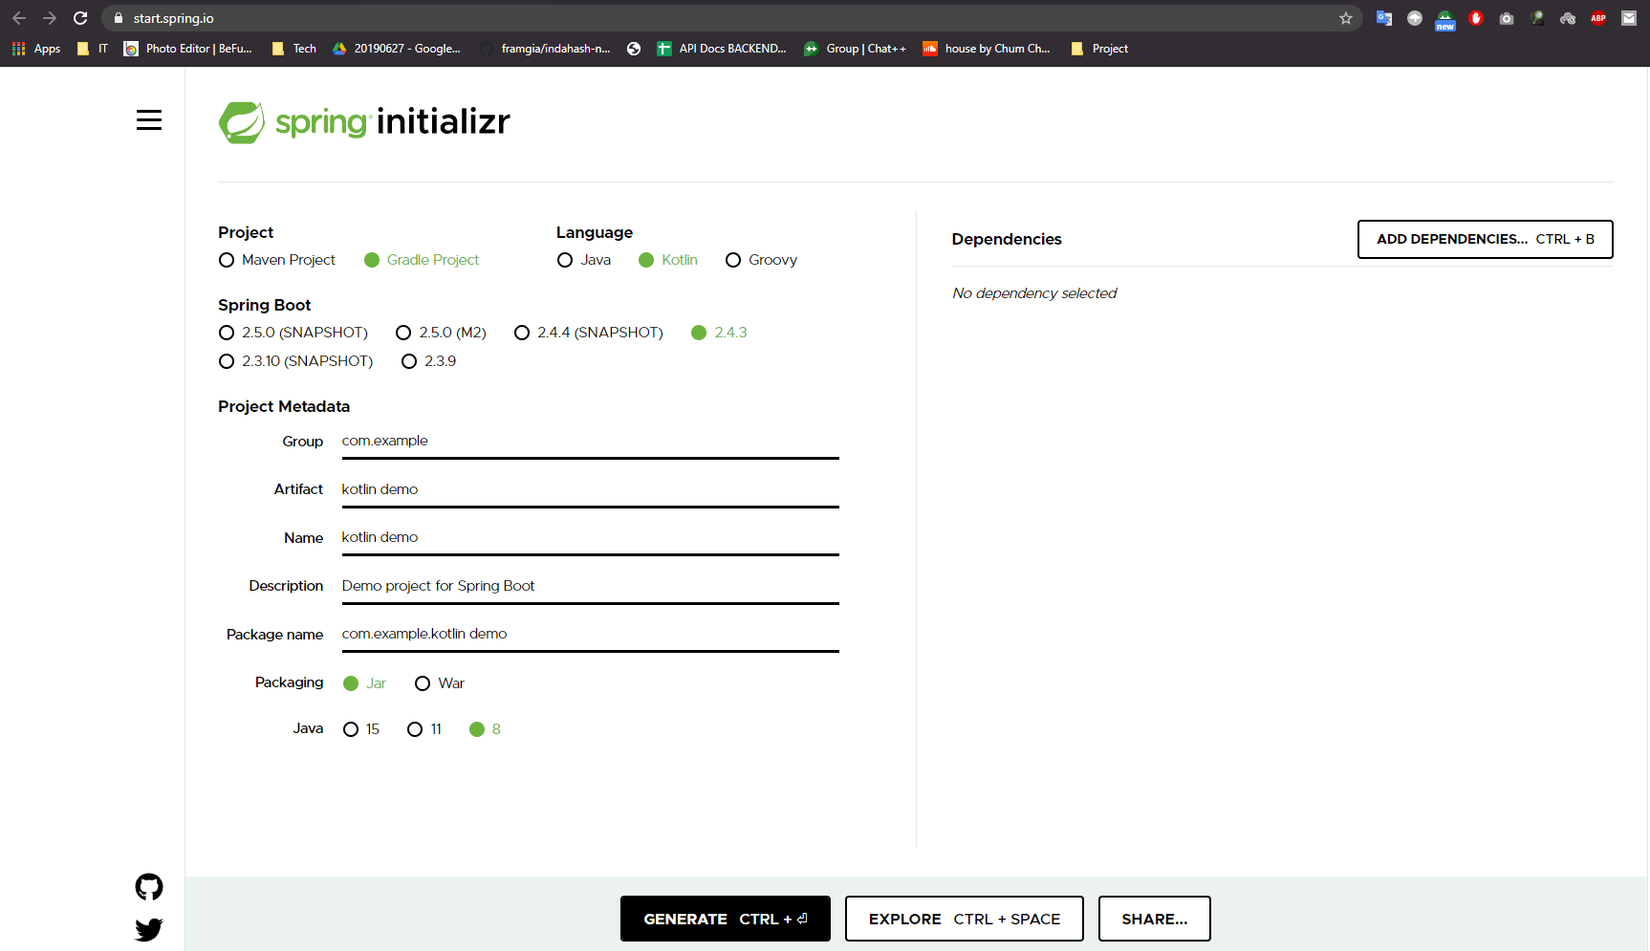Viewport: 1650px width, 951px height.
Task: Click the browser forward arrow
Action: click(x=49, y=18)
